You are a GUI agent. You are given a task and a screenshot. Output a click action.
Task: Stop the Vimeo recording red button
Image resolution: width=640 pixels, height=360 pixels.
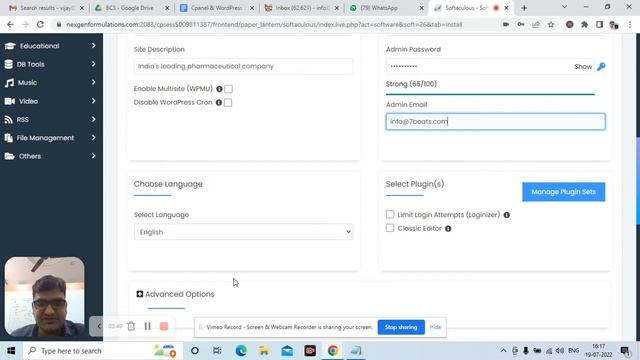click(164, 326)
